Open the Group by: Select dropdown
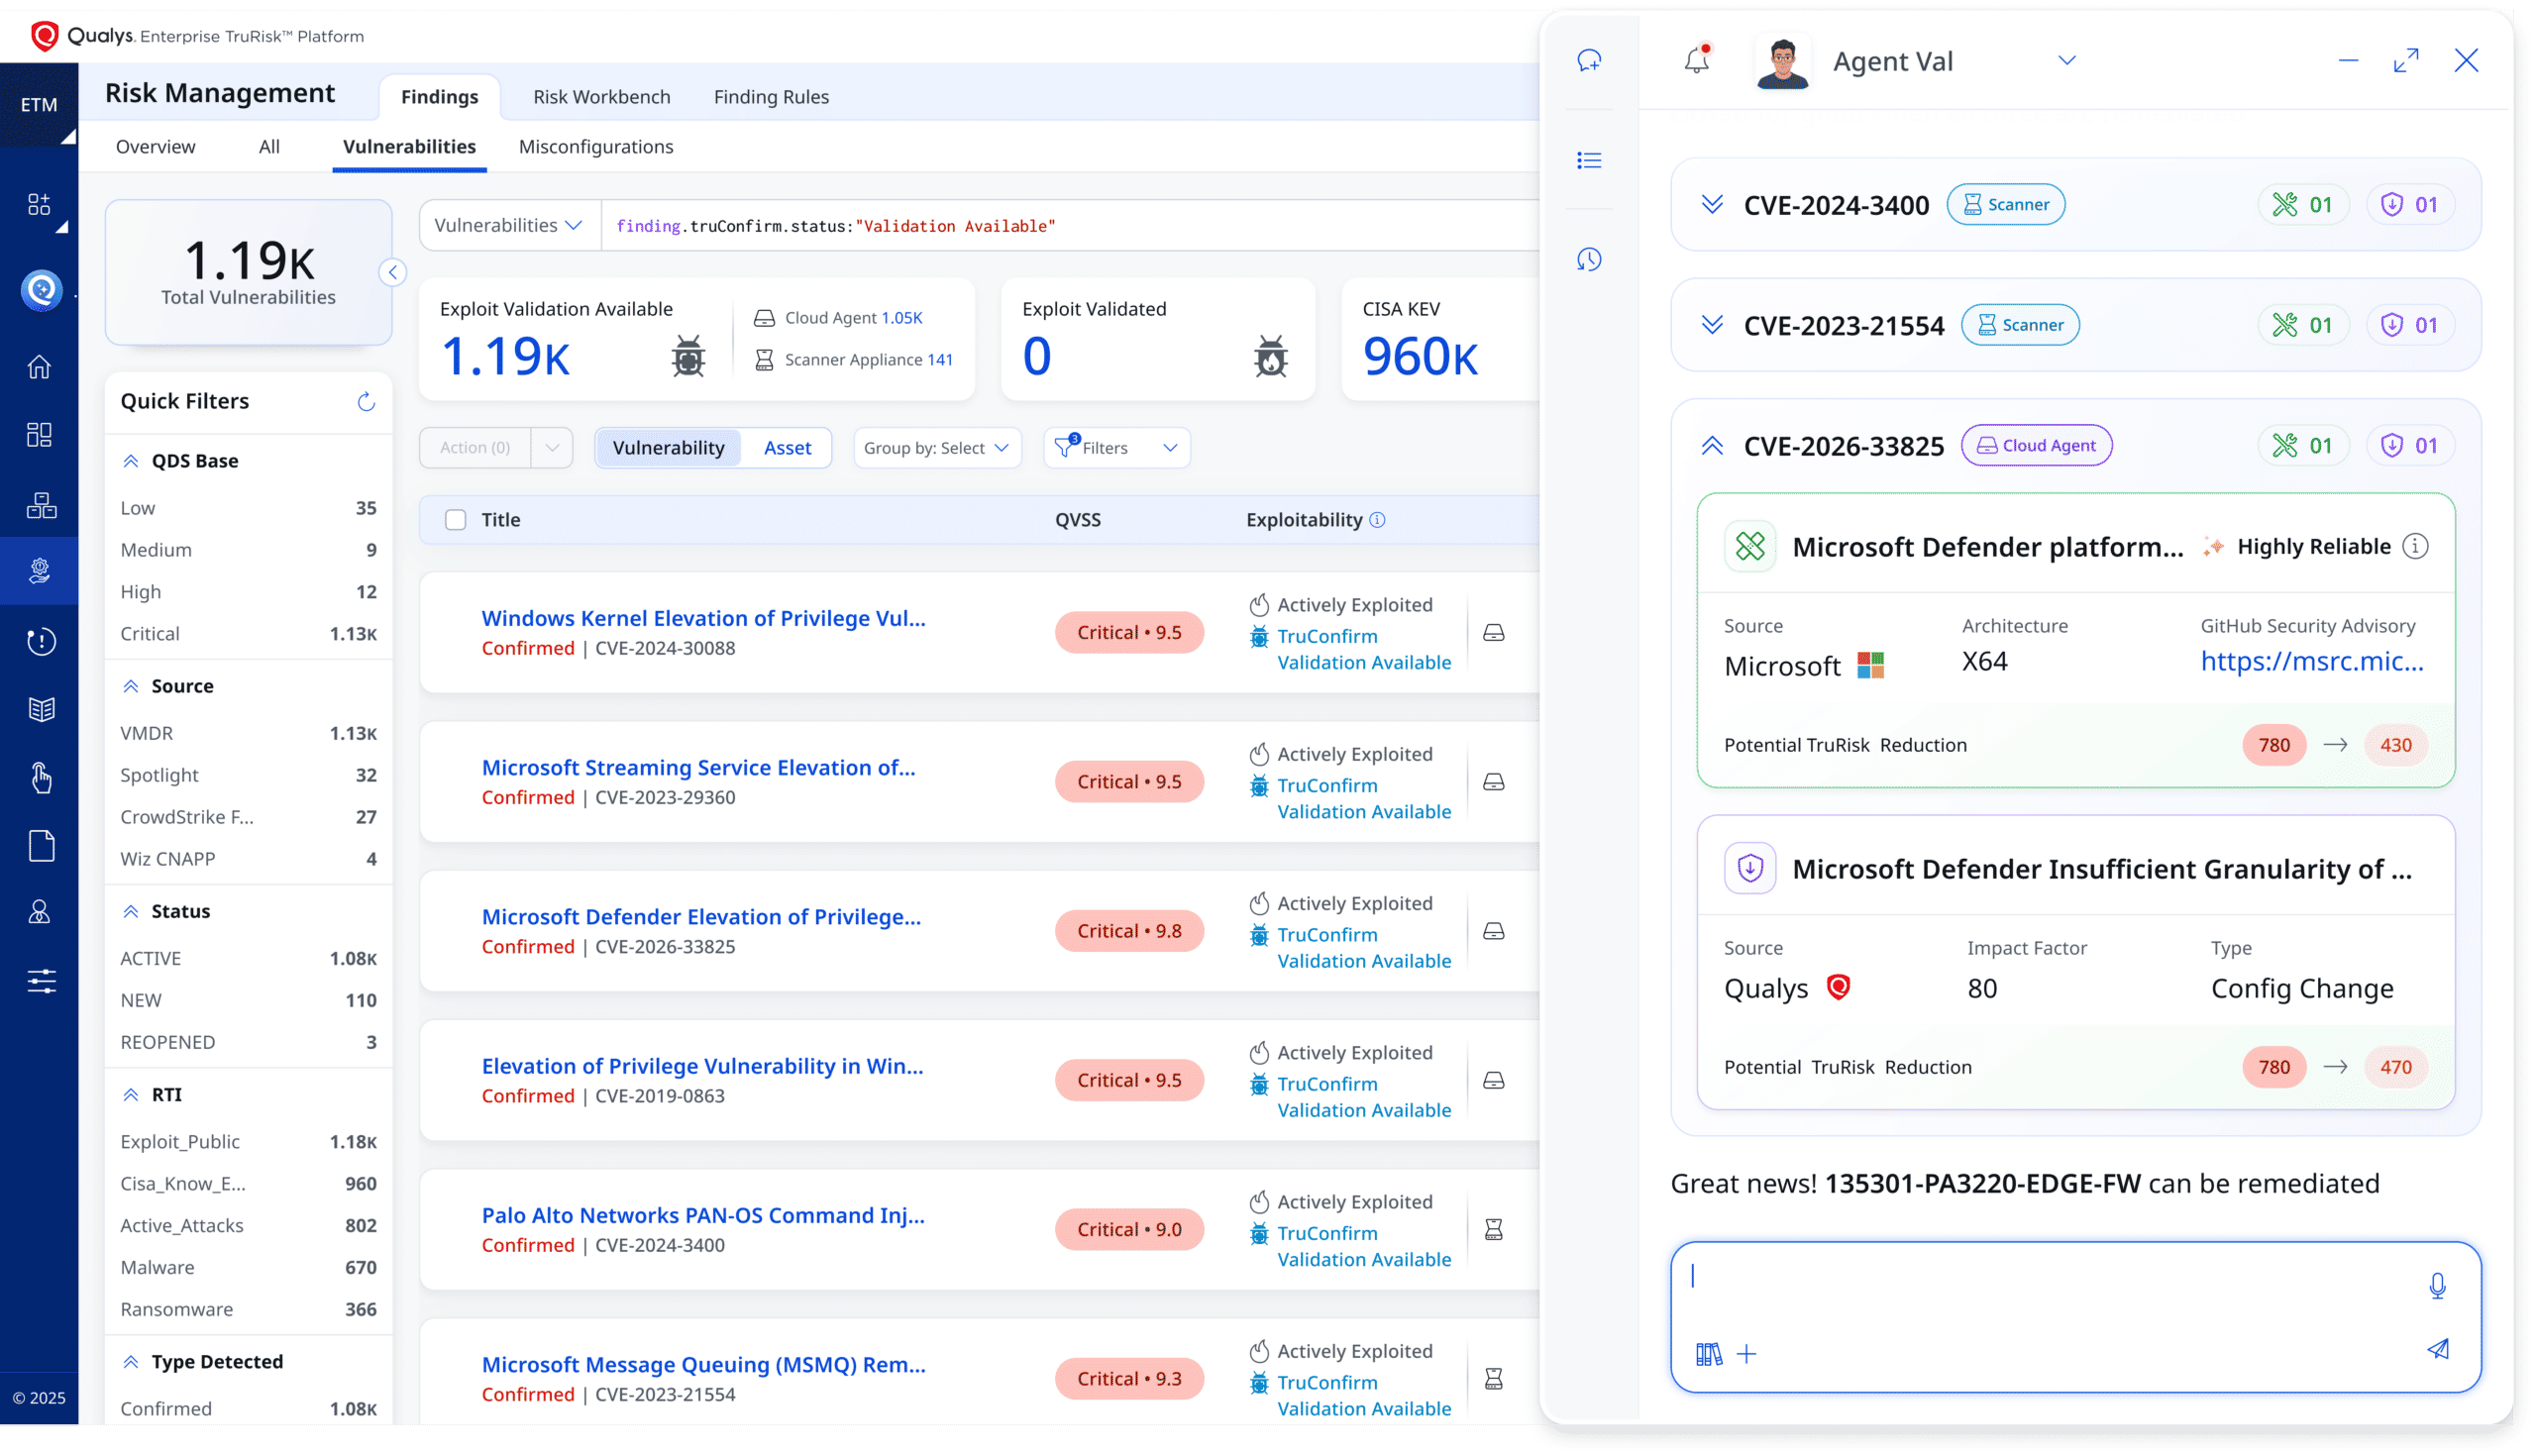The width and height of the screenshot is (2536, 1456). tap(936, 448)
